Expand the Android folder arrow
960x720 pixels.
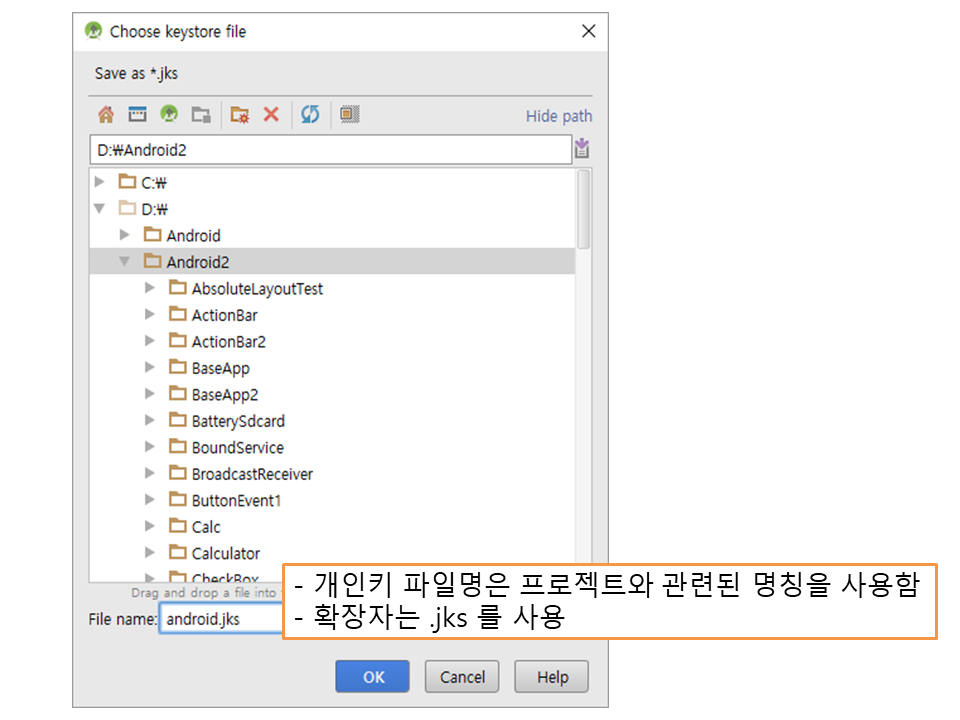click(x=125, y=235)
